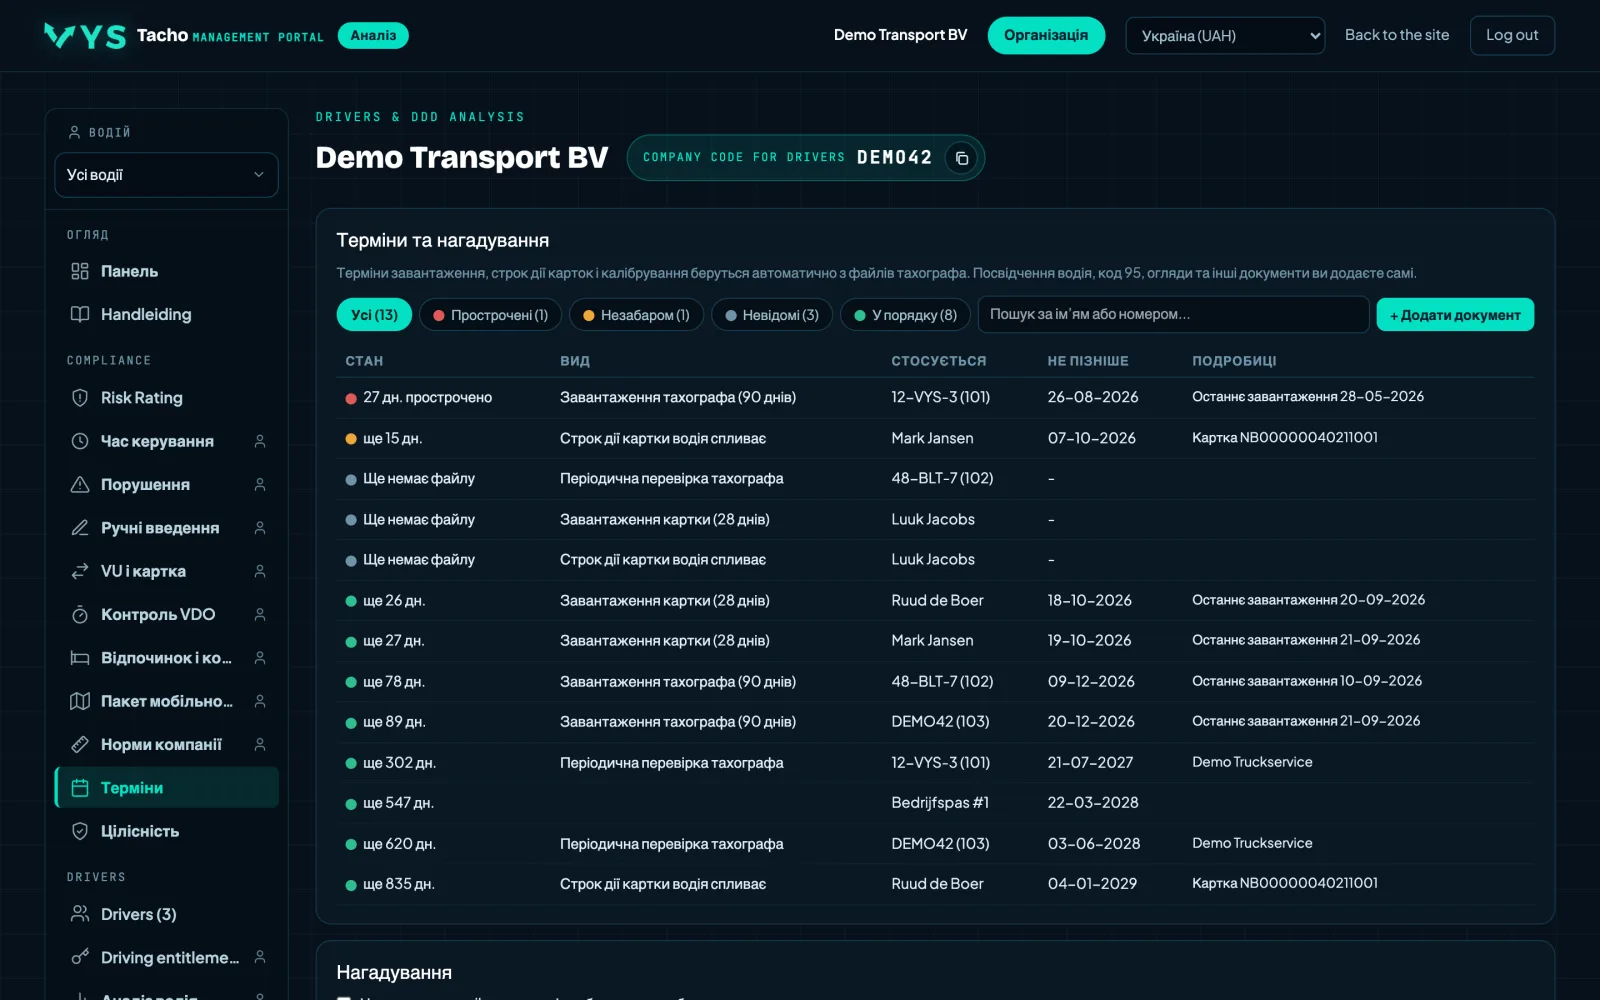Viewport: 1600px width, 1000px height.
Task: Copy the company code DEMO42
Action: pos(961,158)
